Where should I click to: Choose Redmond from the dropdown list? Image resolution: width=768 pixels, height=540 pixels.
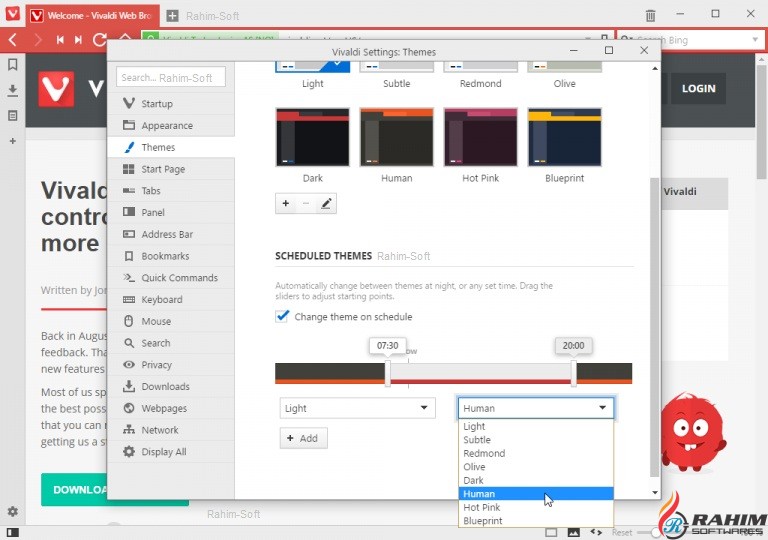536,453
